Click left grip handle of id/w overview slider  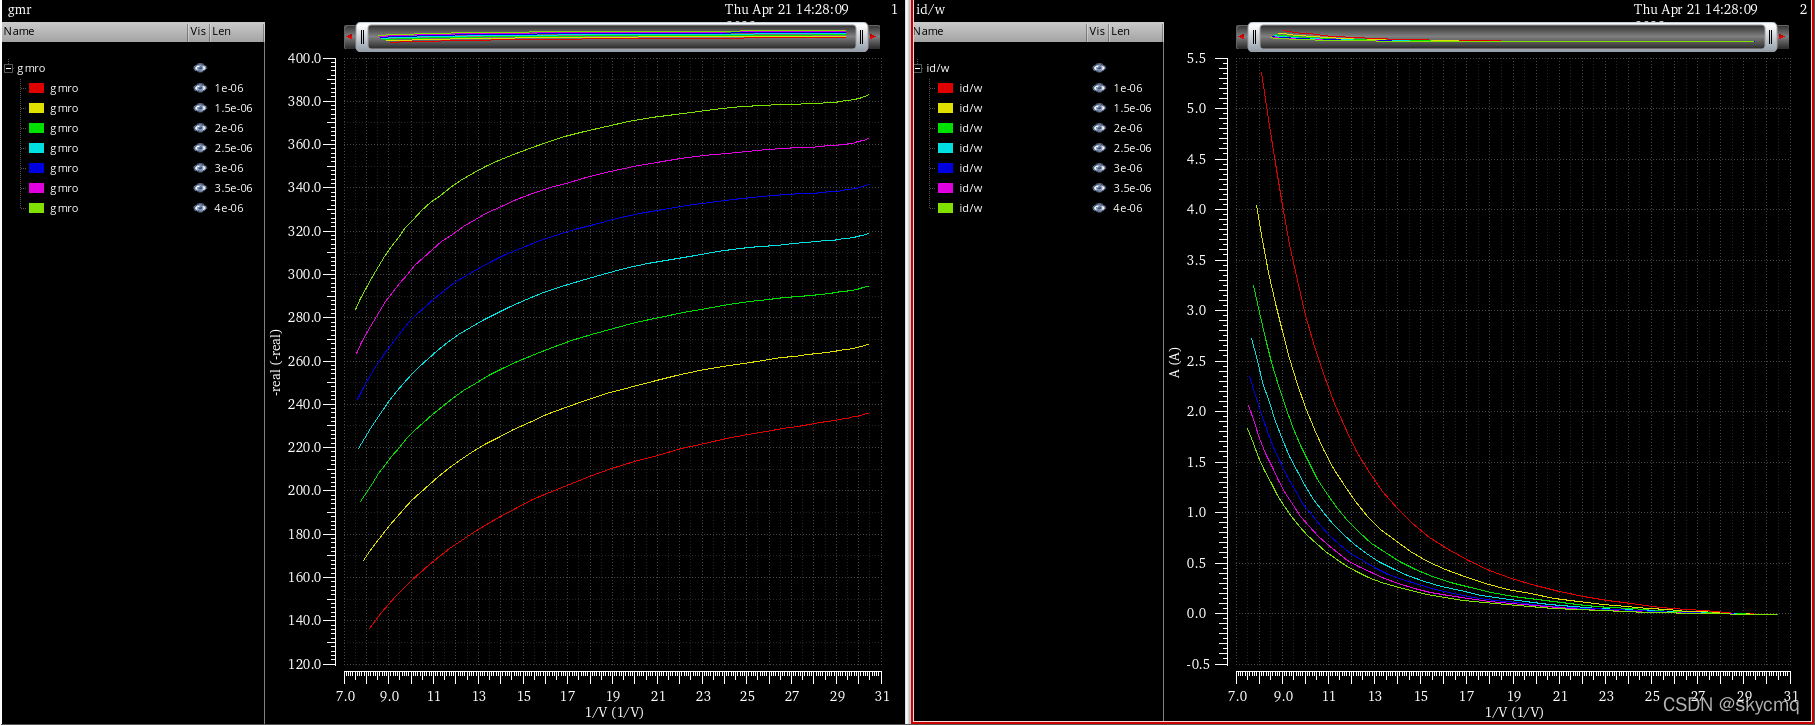coord(1255,37)
